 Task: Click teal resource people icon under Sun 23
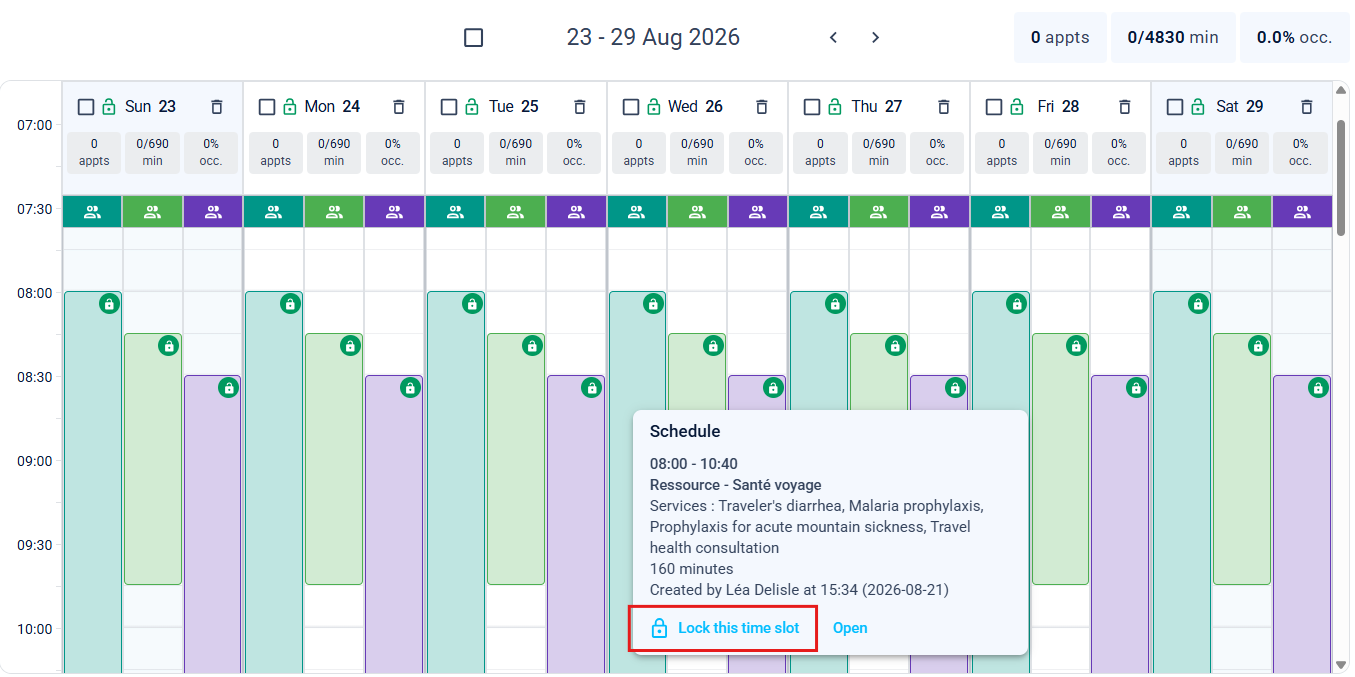[92, 212]
